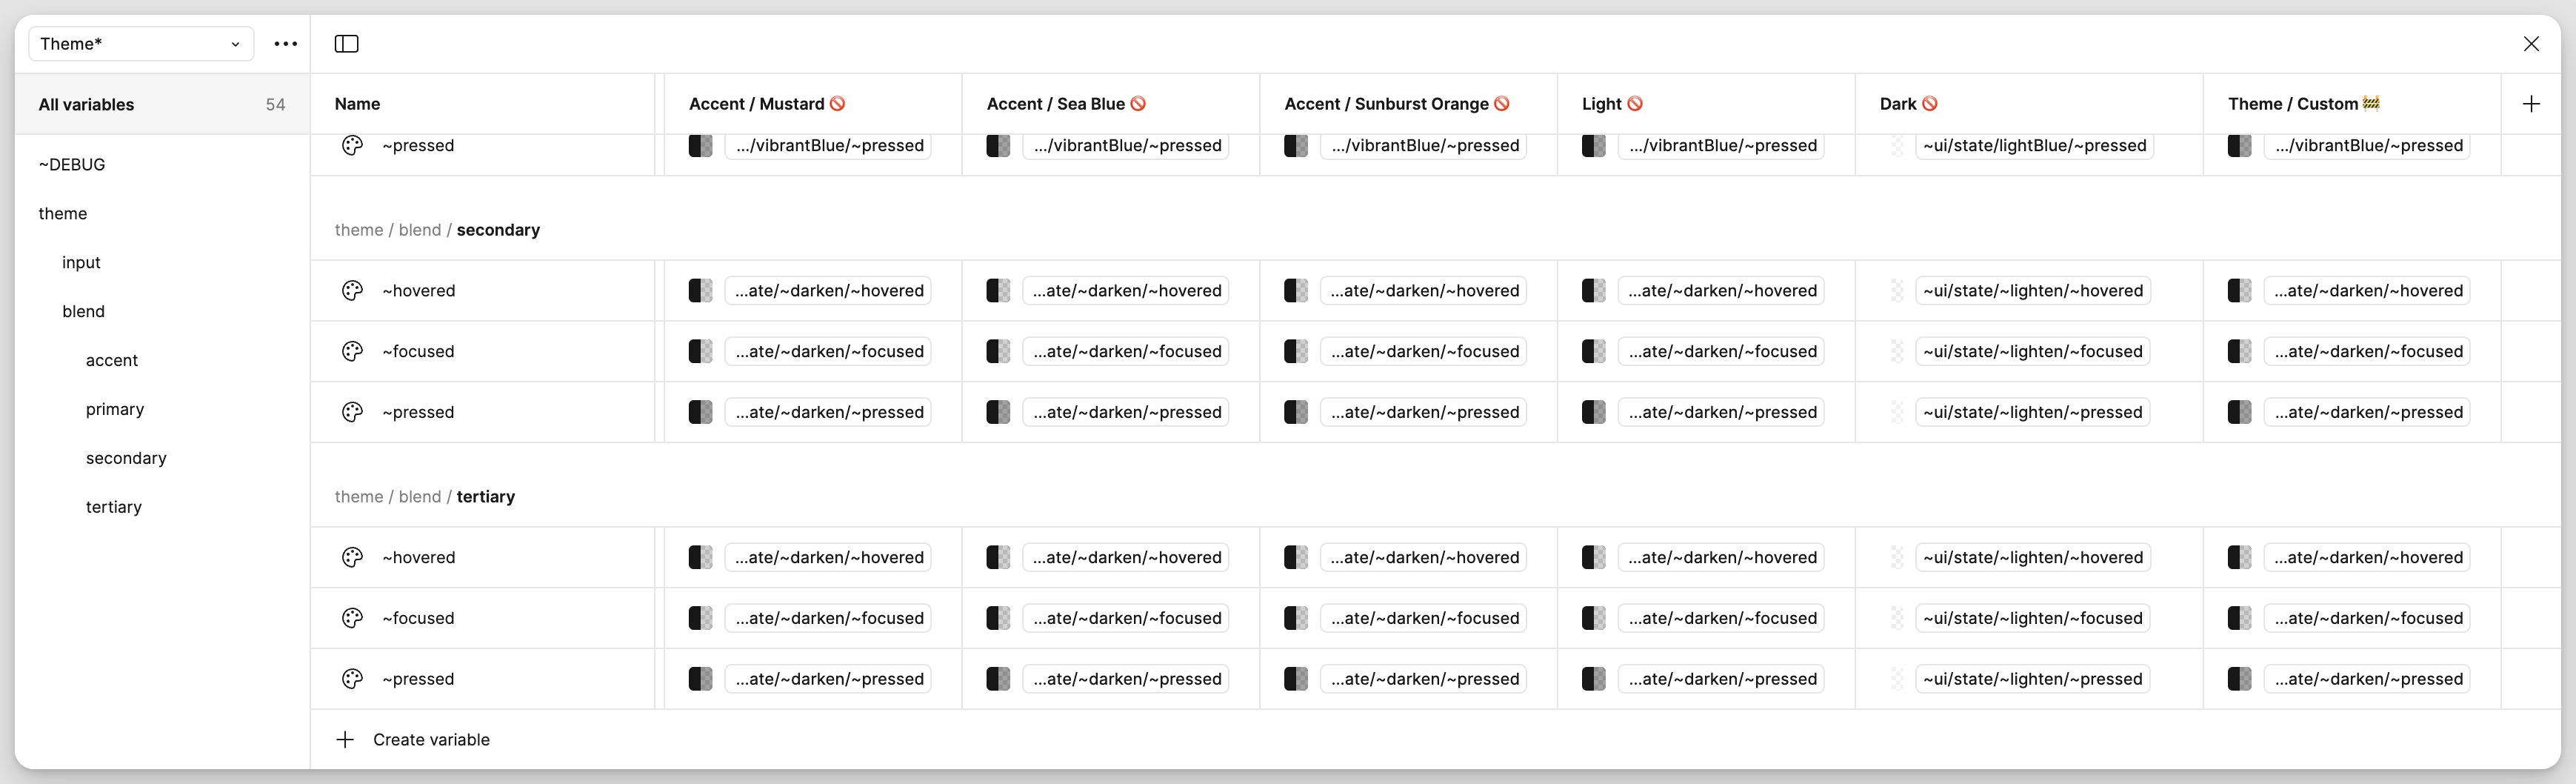Select the secondary ~focused variable name
This screenshot has height=784, width=2576.
[418, 352]
